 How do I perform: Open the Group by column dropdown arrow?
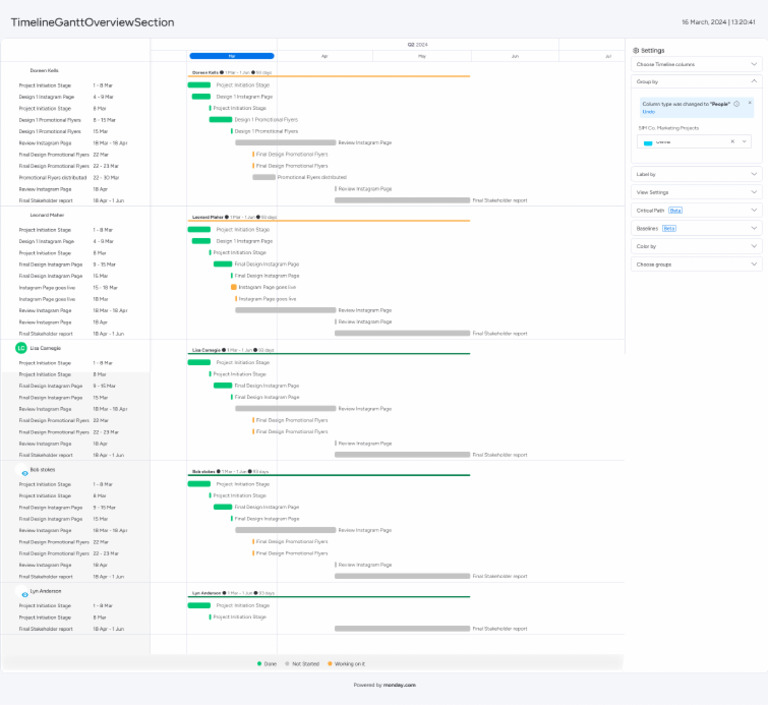click(744, 142)
